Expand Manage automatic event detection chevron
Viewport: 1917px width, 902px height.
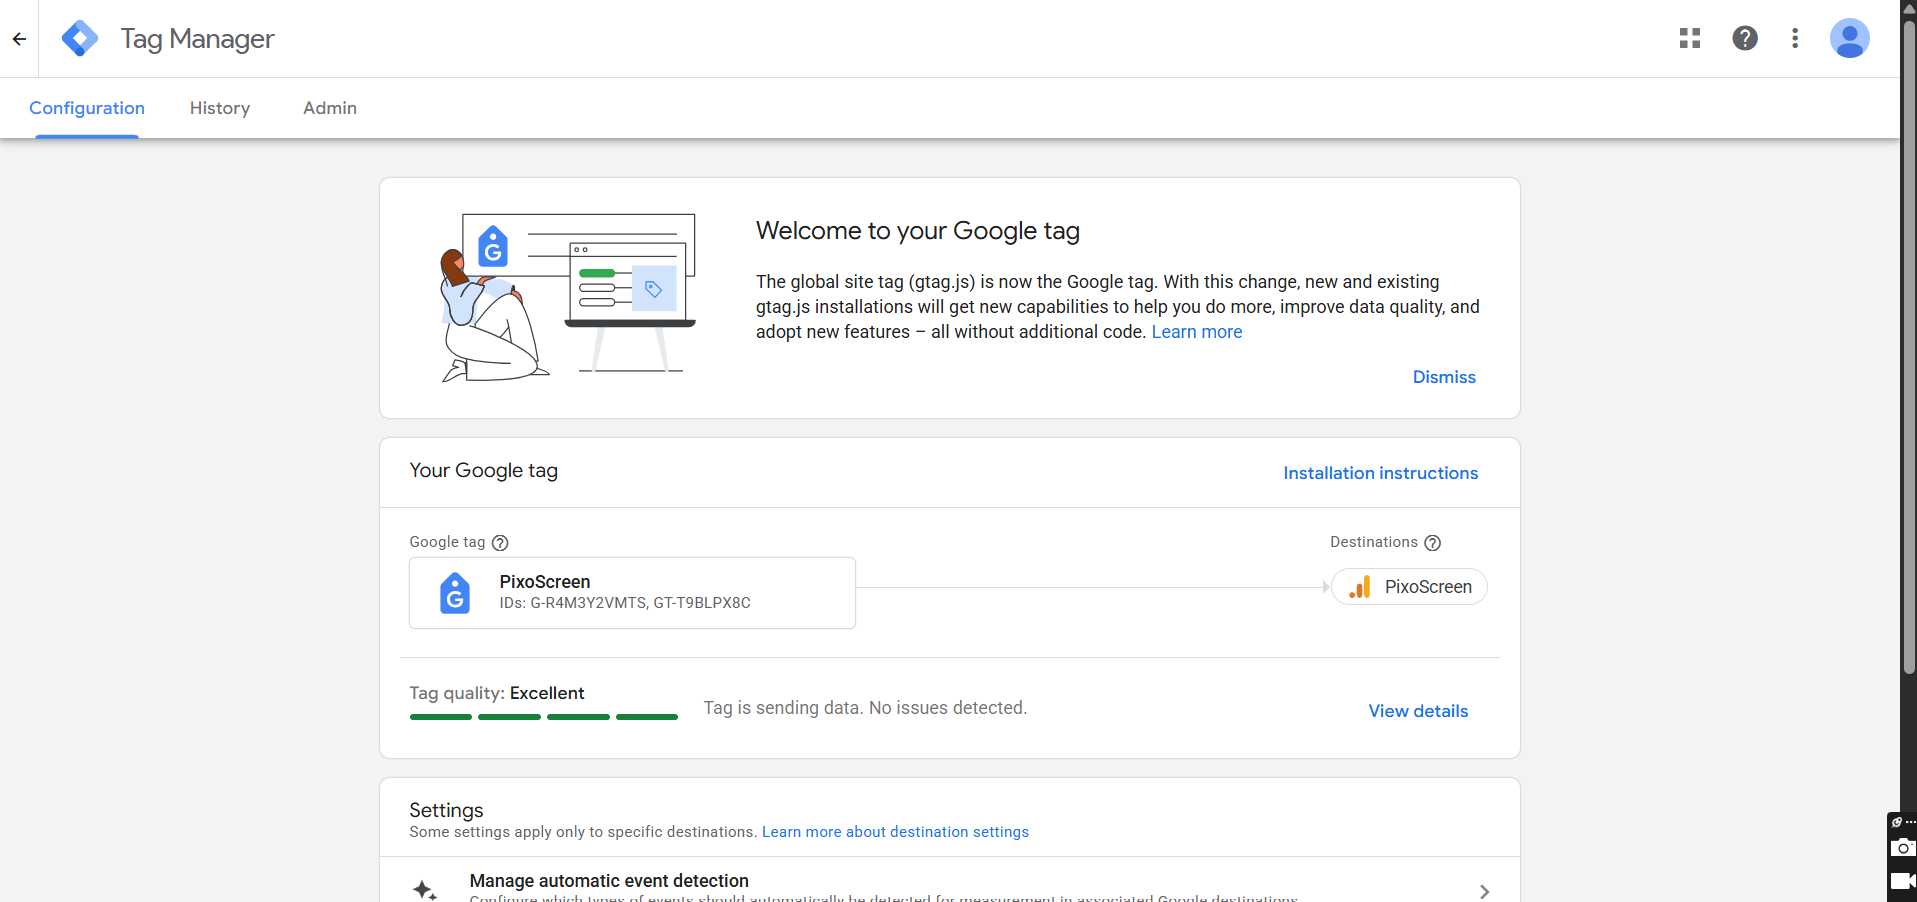(x=1484, y=891)
